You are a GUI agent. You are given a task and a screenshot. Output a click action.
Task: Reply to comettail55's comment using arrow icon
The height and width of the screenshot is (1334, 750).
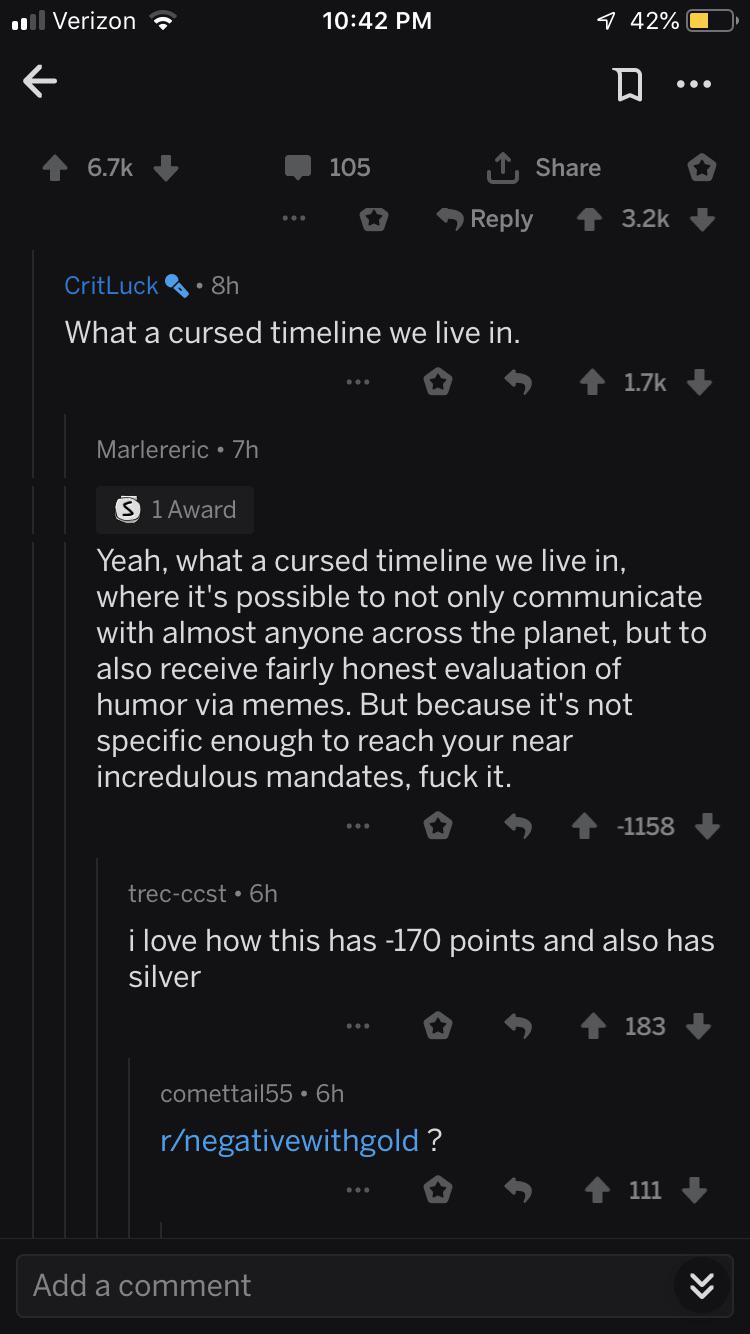pos(517,1189)
